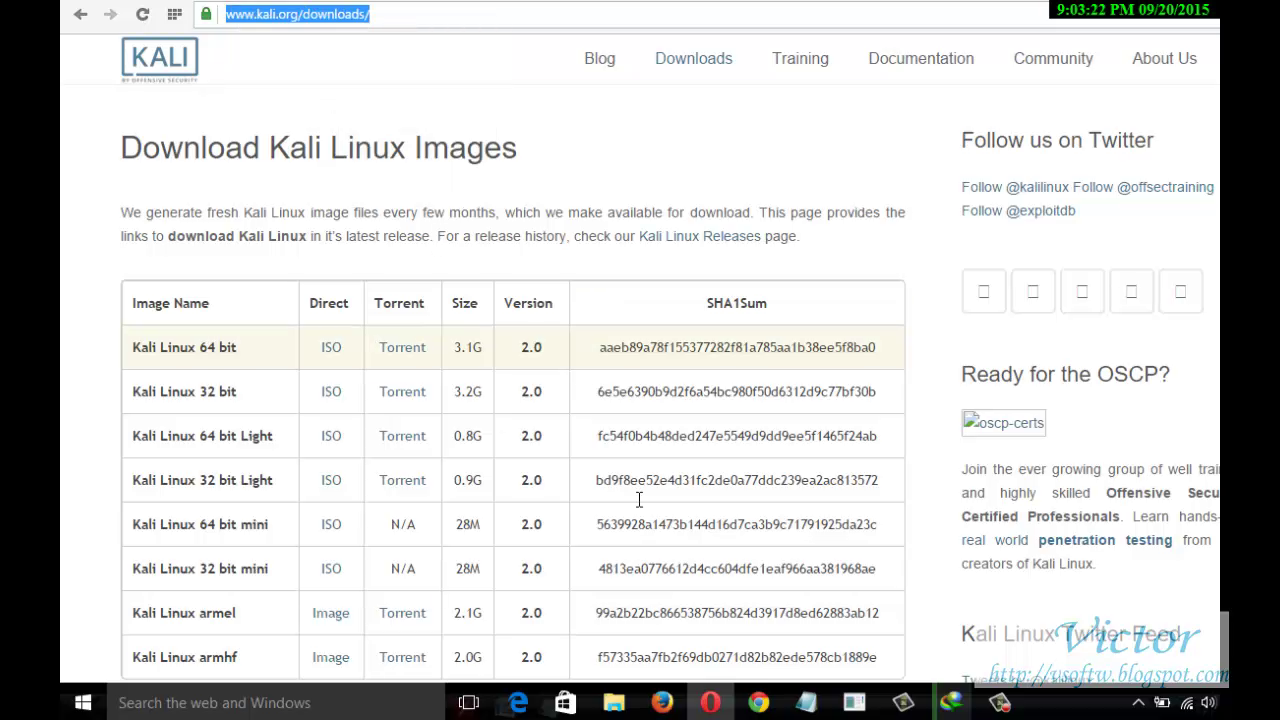
Task: Get the Kali Linux armhf Torrent
Action: point(402,657)
